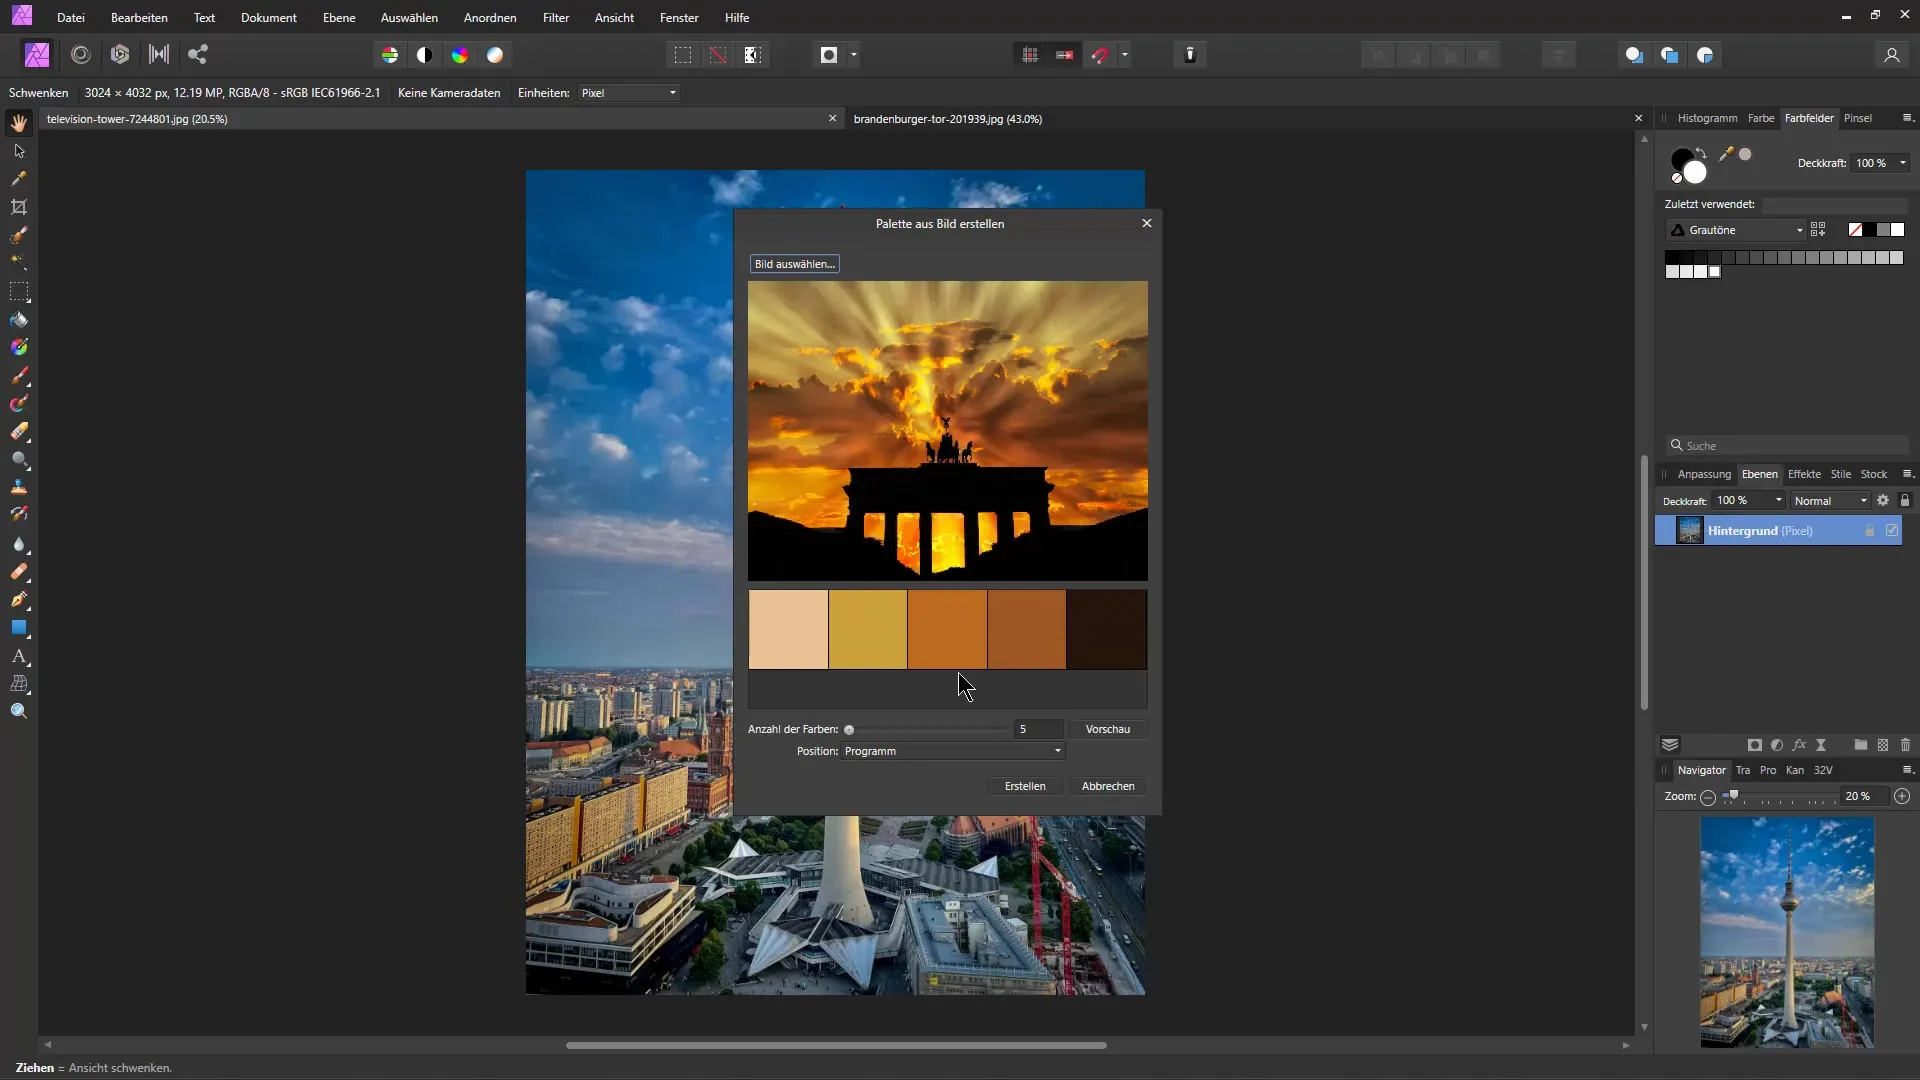Select the Color Picker eyedropper tool
This screenshot has height=1080, width=1920.
point(19,179)
